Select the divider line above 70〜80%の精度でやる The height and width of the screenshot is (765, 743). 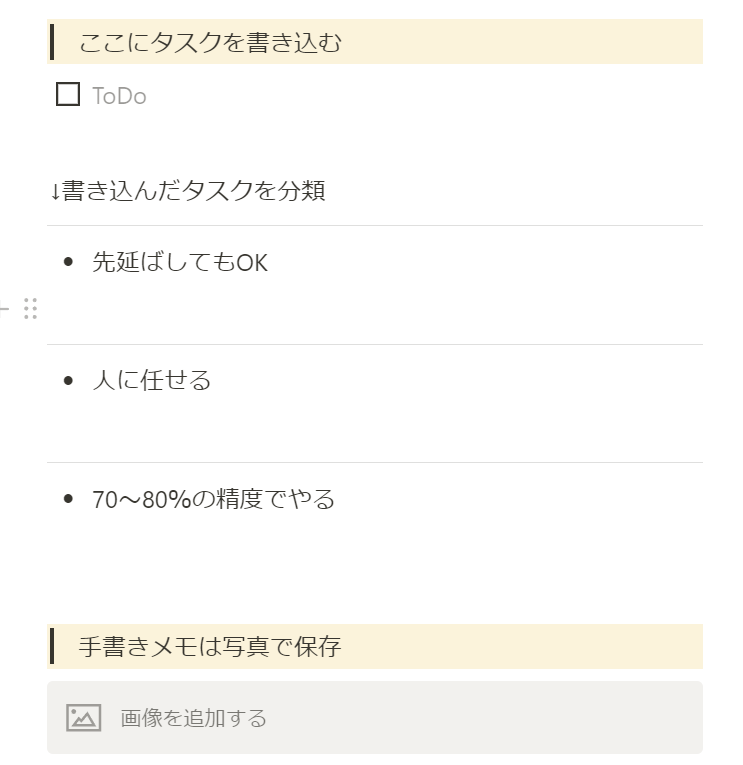[x=375, y=463]
